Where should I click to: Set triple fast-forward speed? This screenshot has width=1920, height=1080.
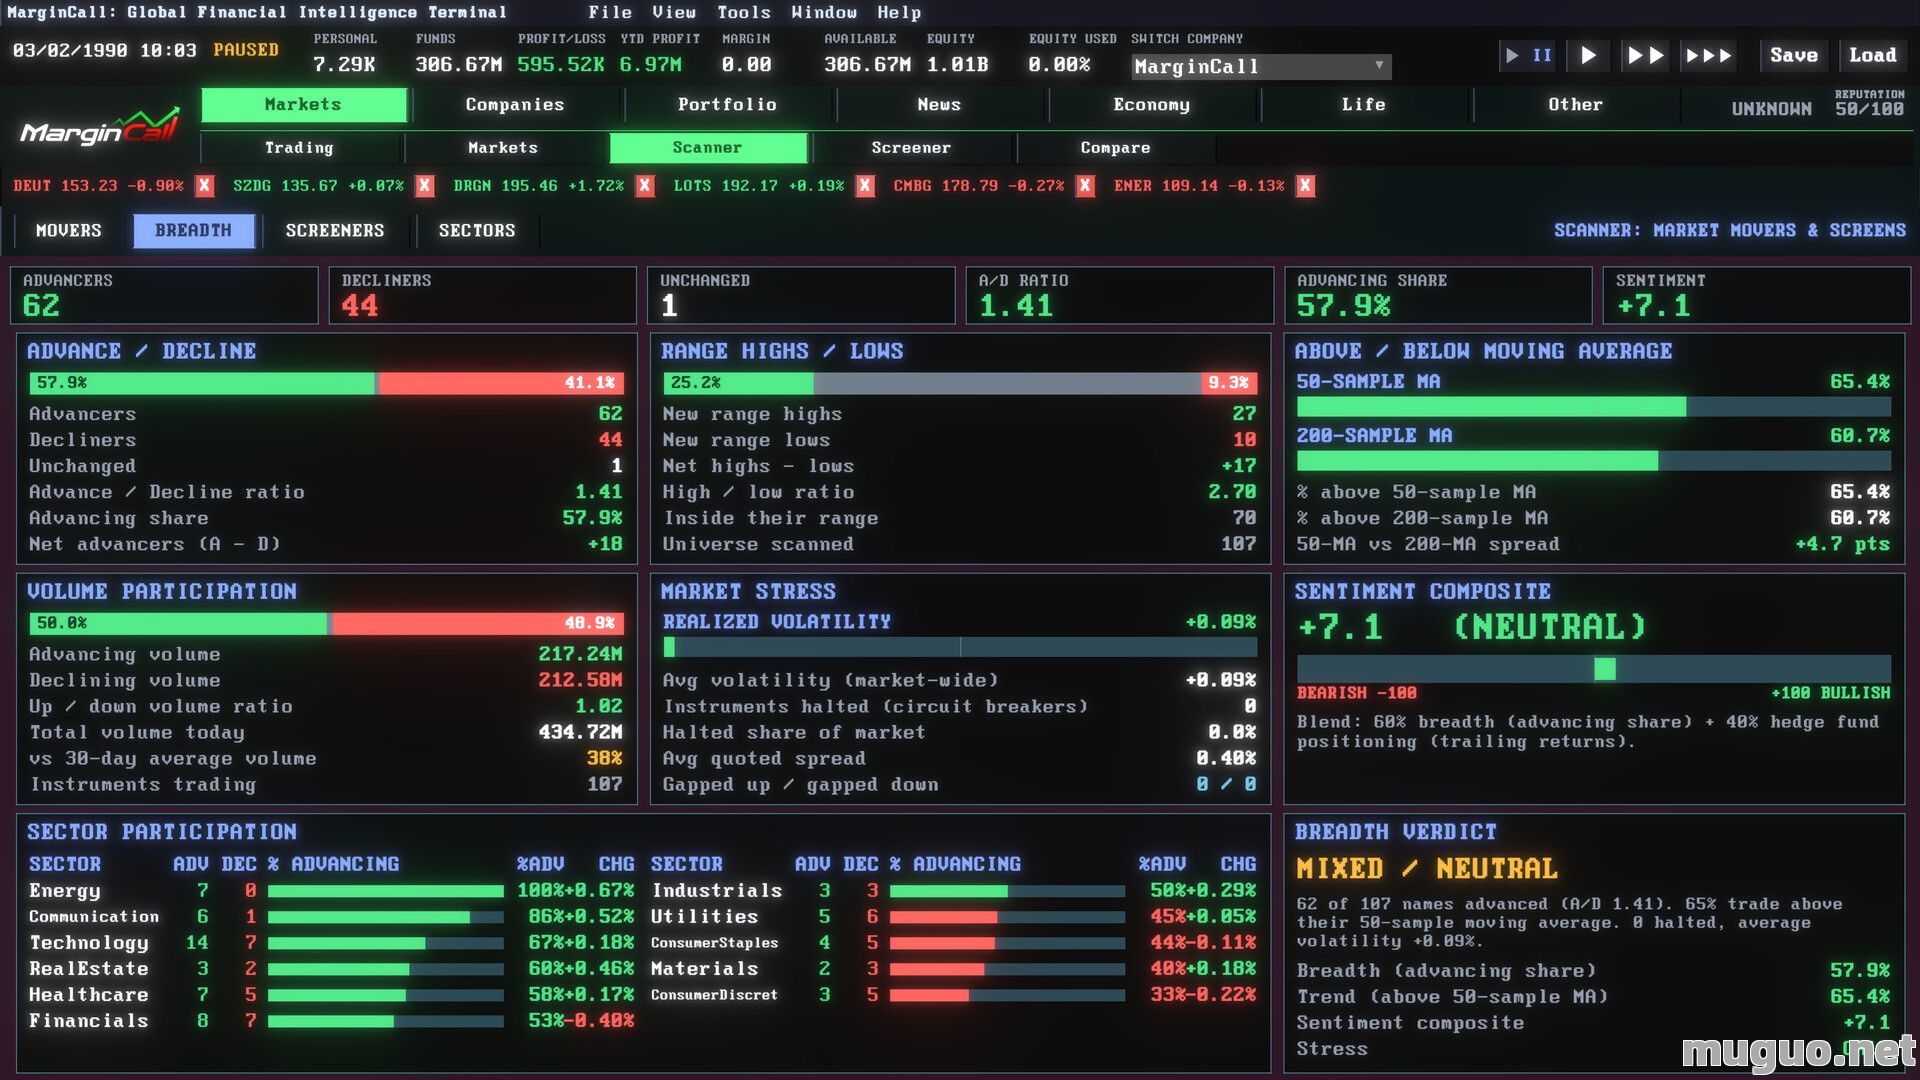pyautogui.click(x=1709, y=56)
